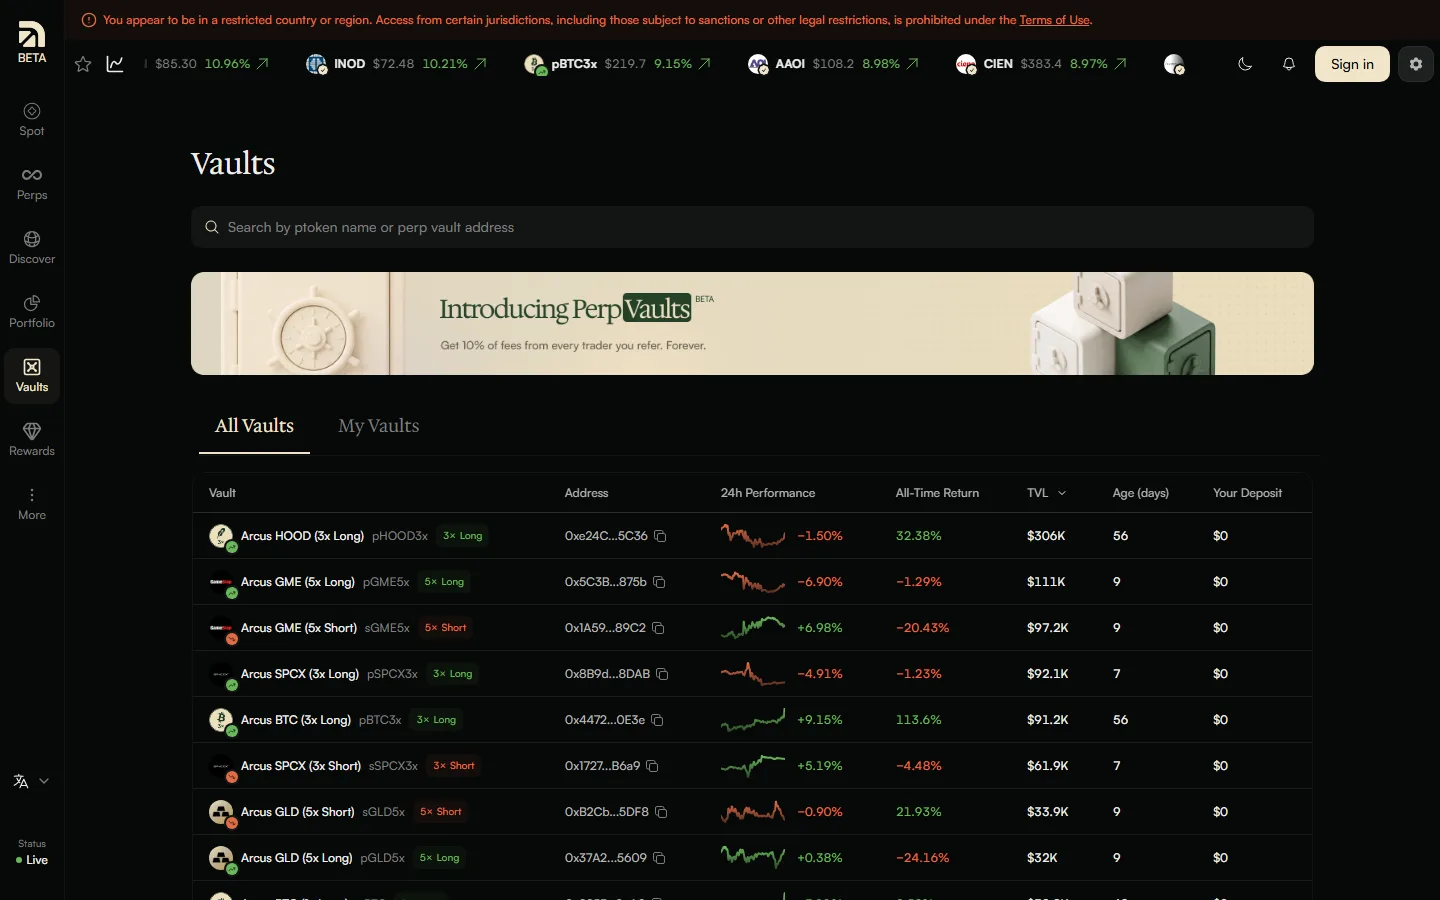Copy Arcus HOOD vault address
This screenshot has width=1440, height=900.
[x=660, y=536]
